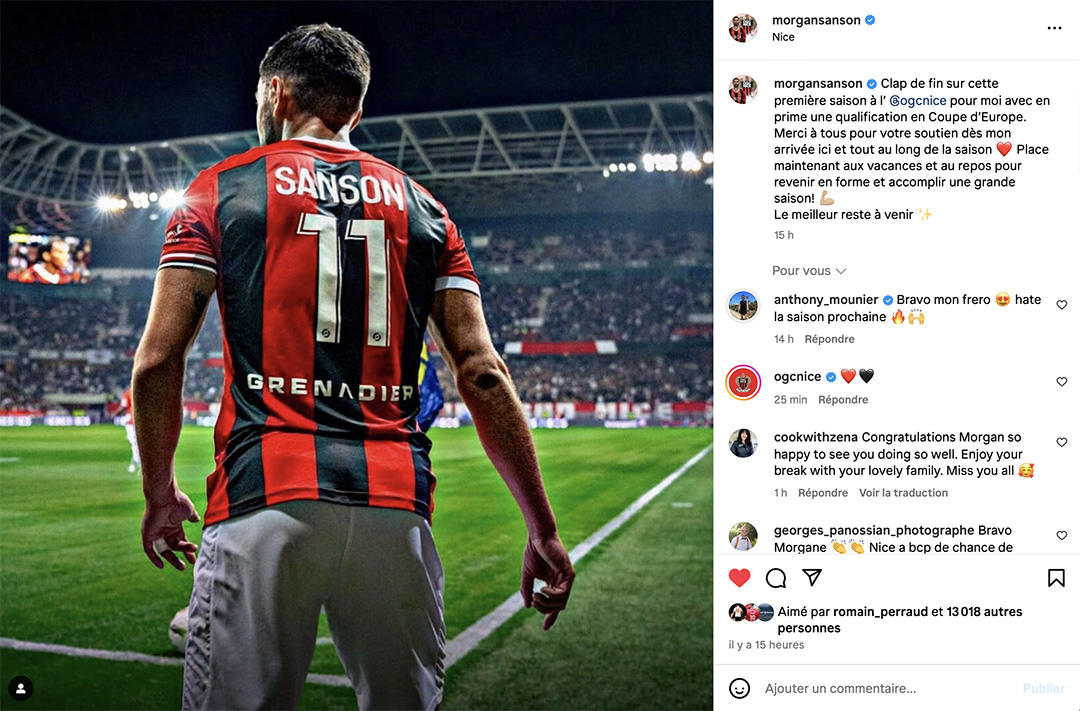Save the post with the bookmark icon
1080x711 pixels.
[x=1056, y=577]
